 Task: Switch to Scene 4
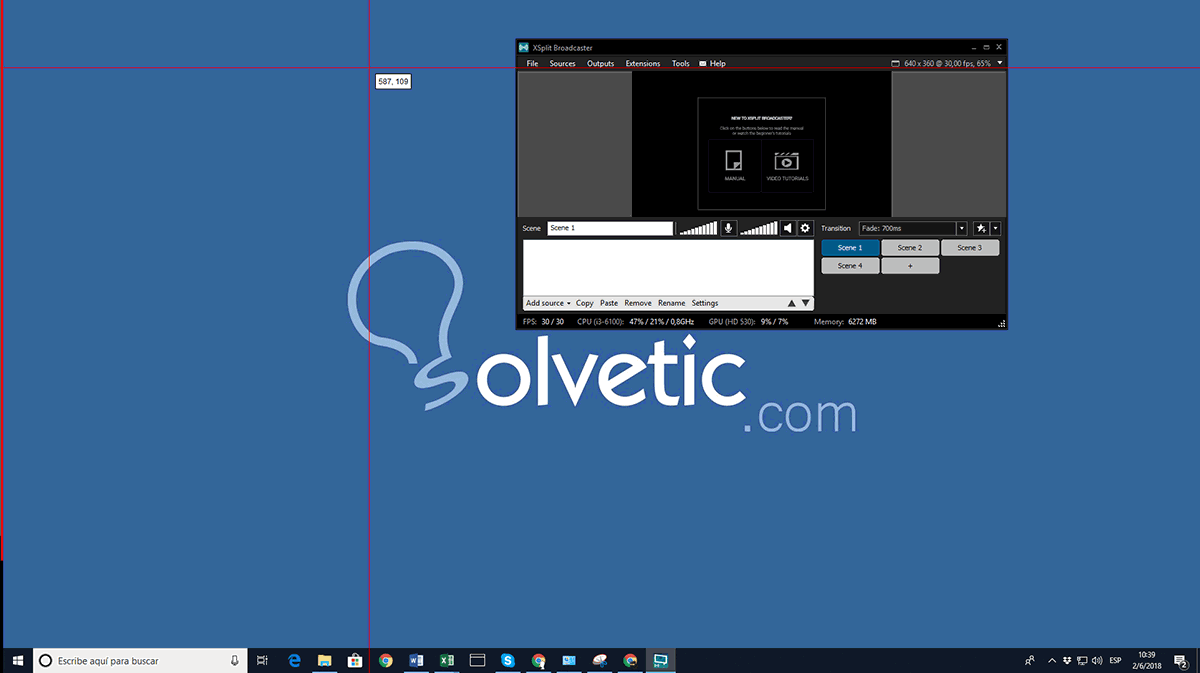(x=850, y=266)
